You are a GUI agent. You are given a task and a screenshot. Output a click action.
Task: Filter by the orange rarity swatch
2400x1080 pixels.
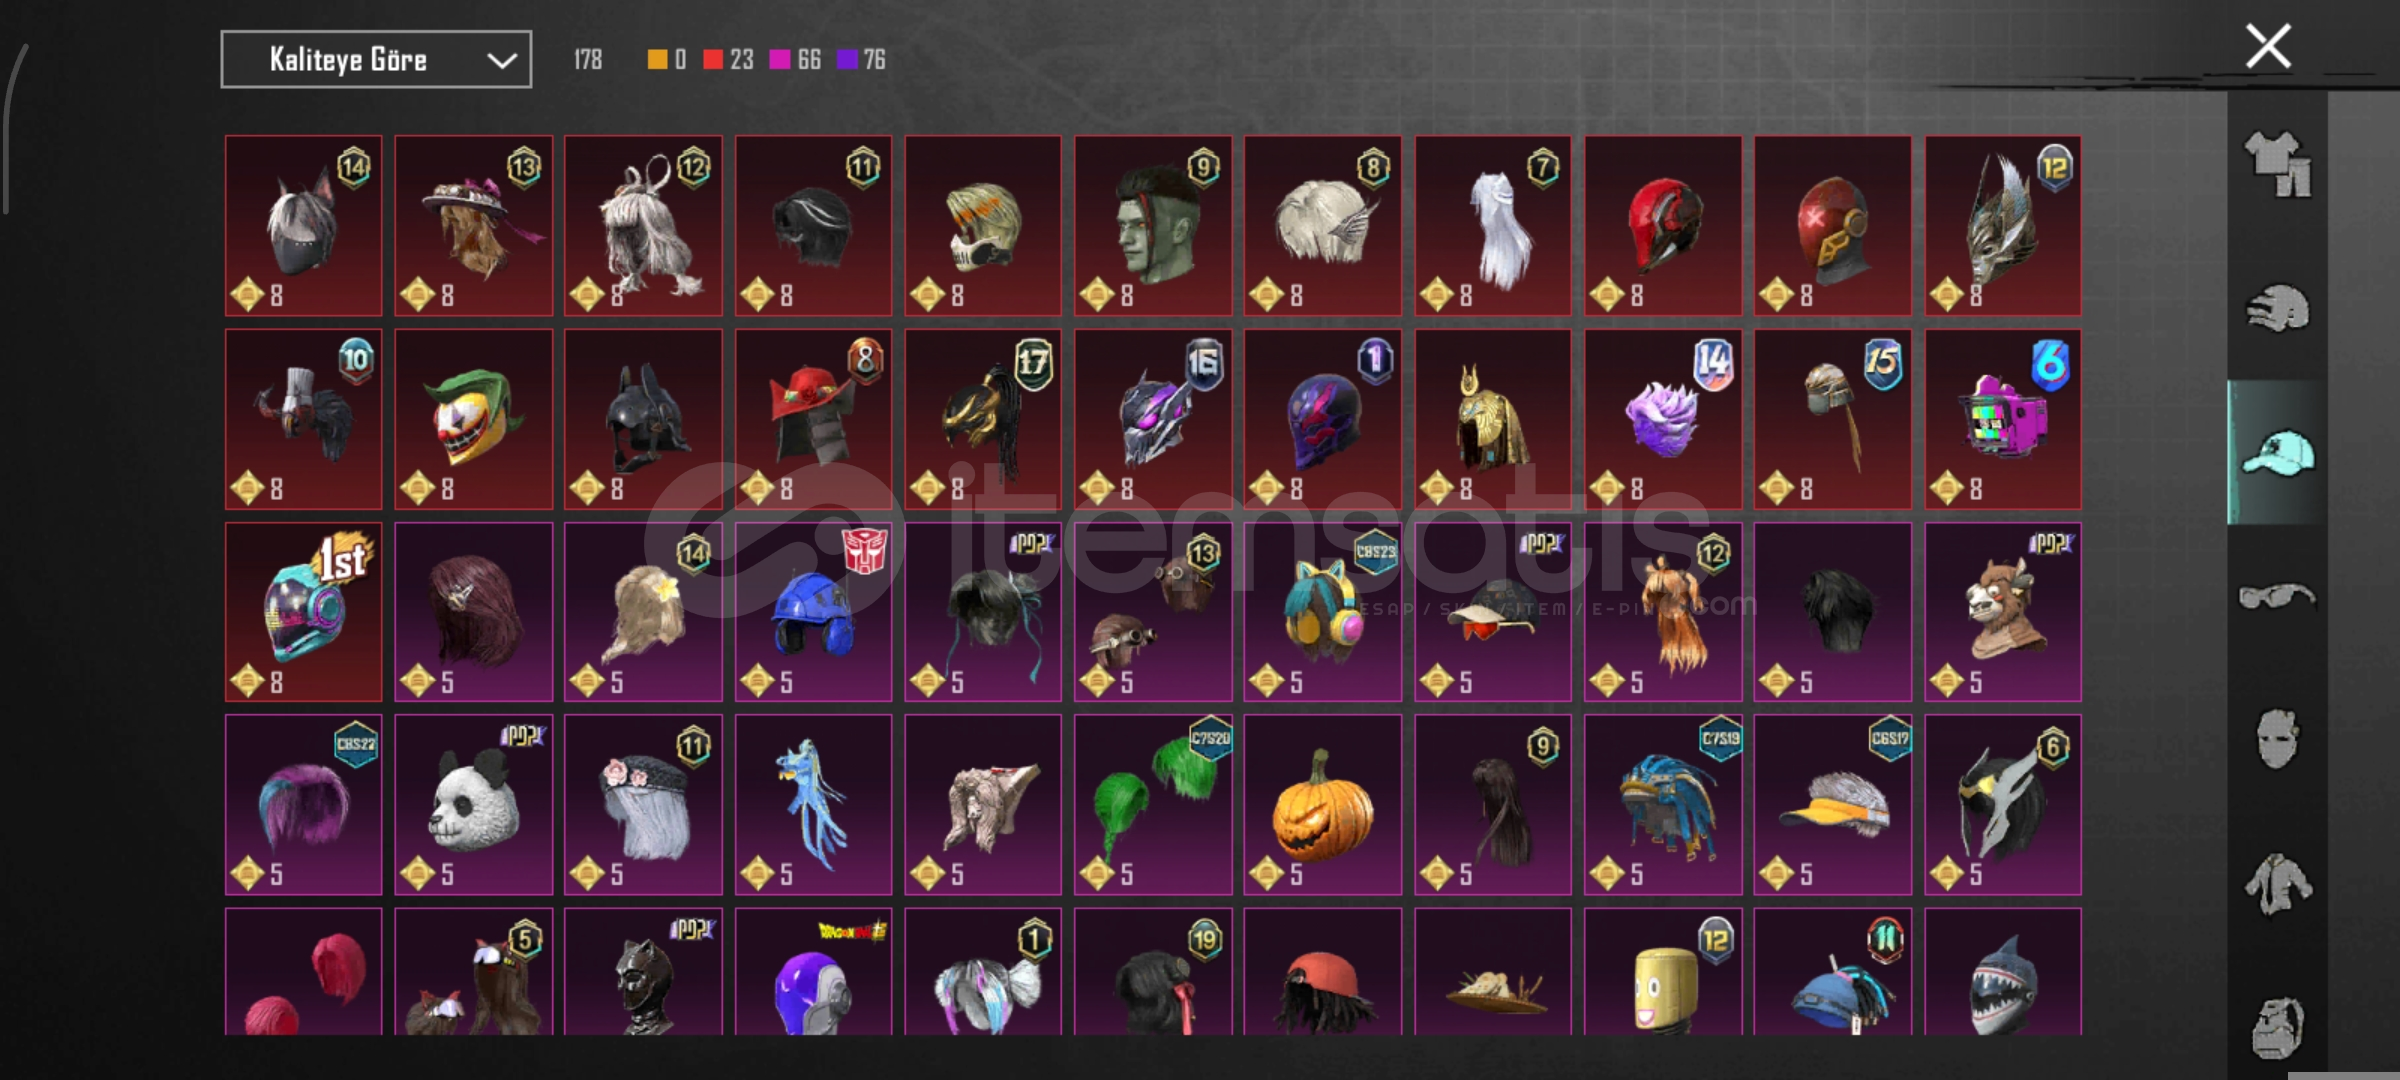[657, 60]
